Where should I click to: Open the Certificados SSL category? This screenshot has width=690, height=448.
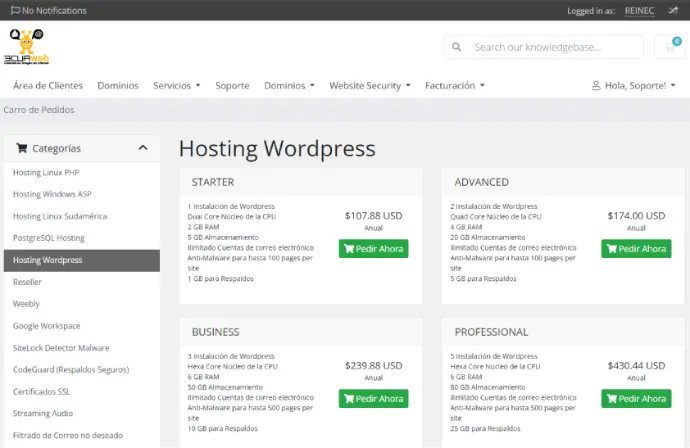point(41,391)
